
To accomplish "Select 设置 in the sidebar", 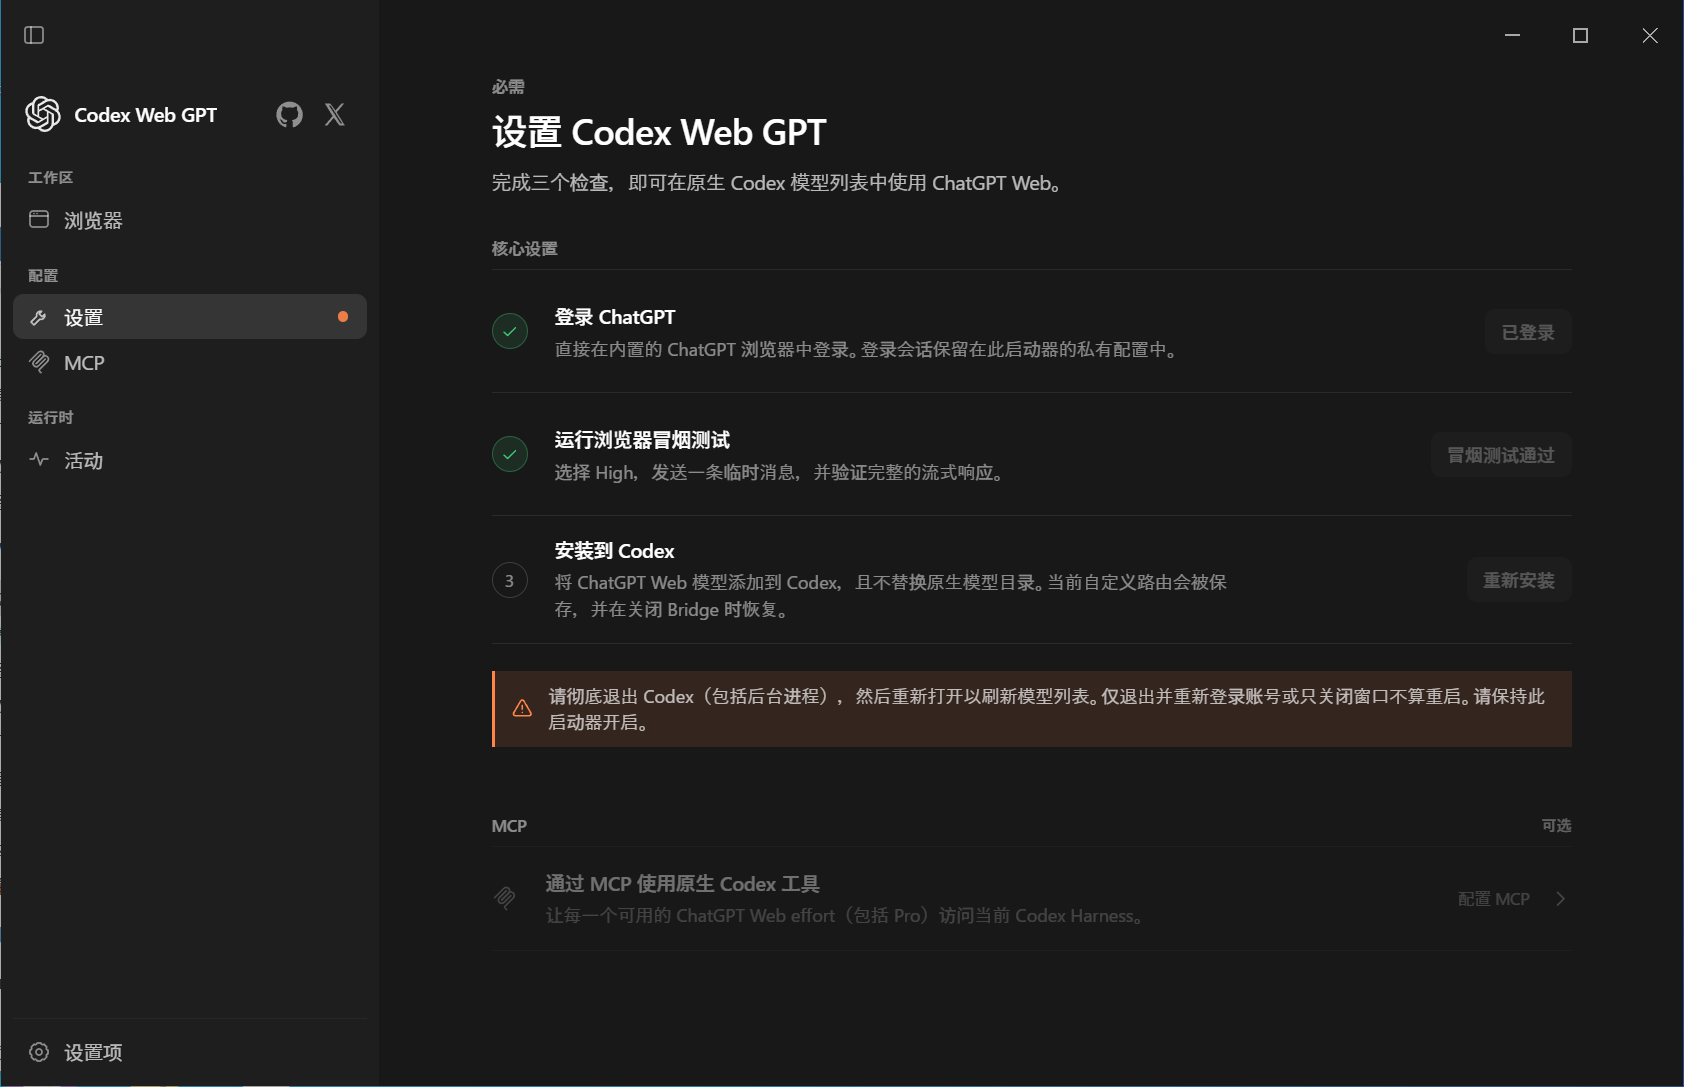I will tap(190, 317).
